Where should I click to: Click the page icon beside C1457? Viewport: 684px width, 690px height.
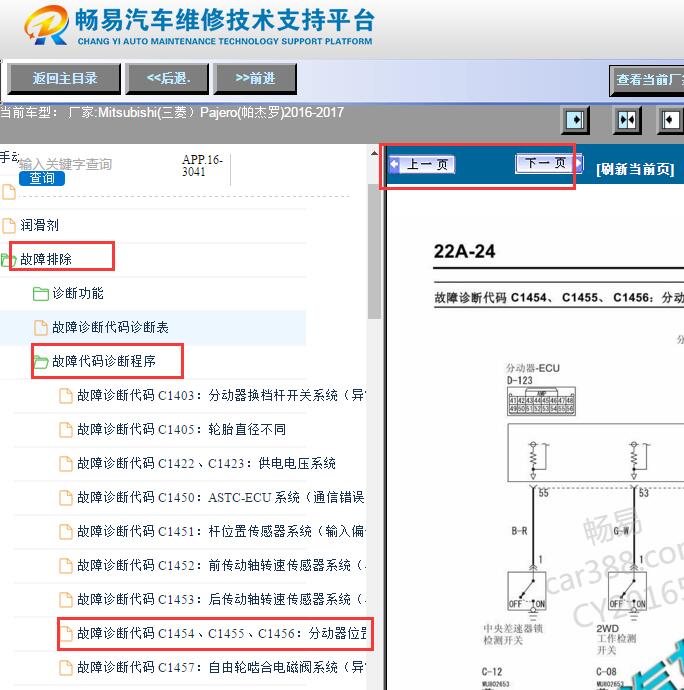tap(66, 668)
